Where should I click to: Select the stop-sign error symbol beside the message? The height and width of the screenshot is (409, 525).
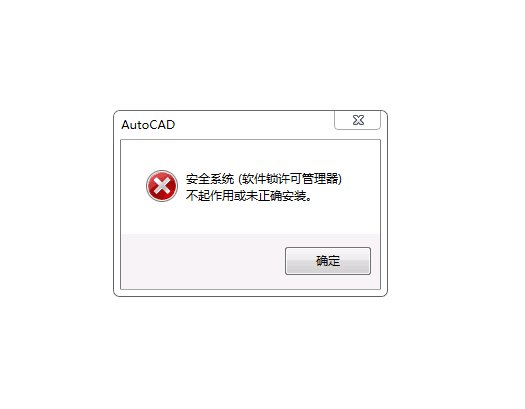tap(162, 186)
